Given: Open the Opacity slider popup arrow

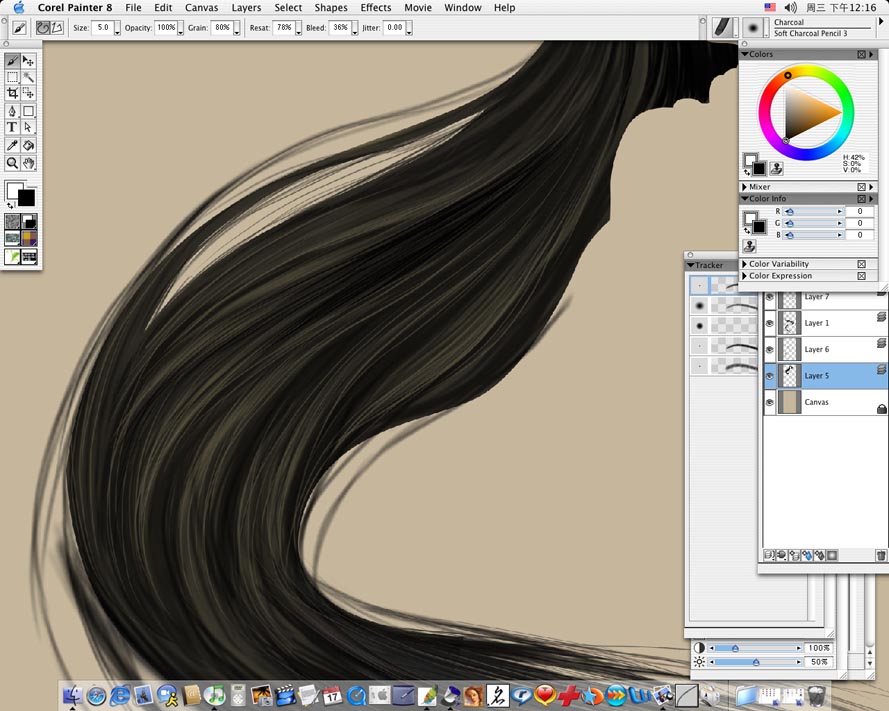Looking at the screenshot, I should click(180, 28).
